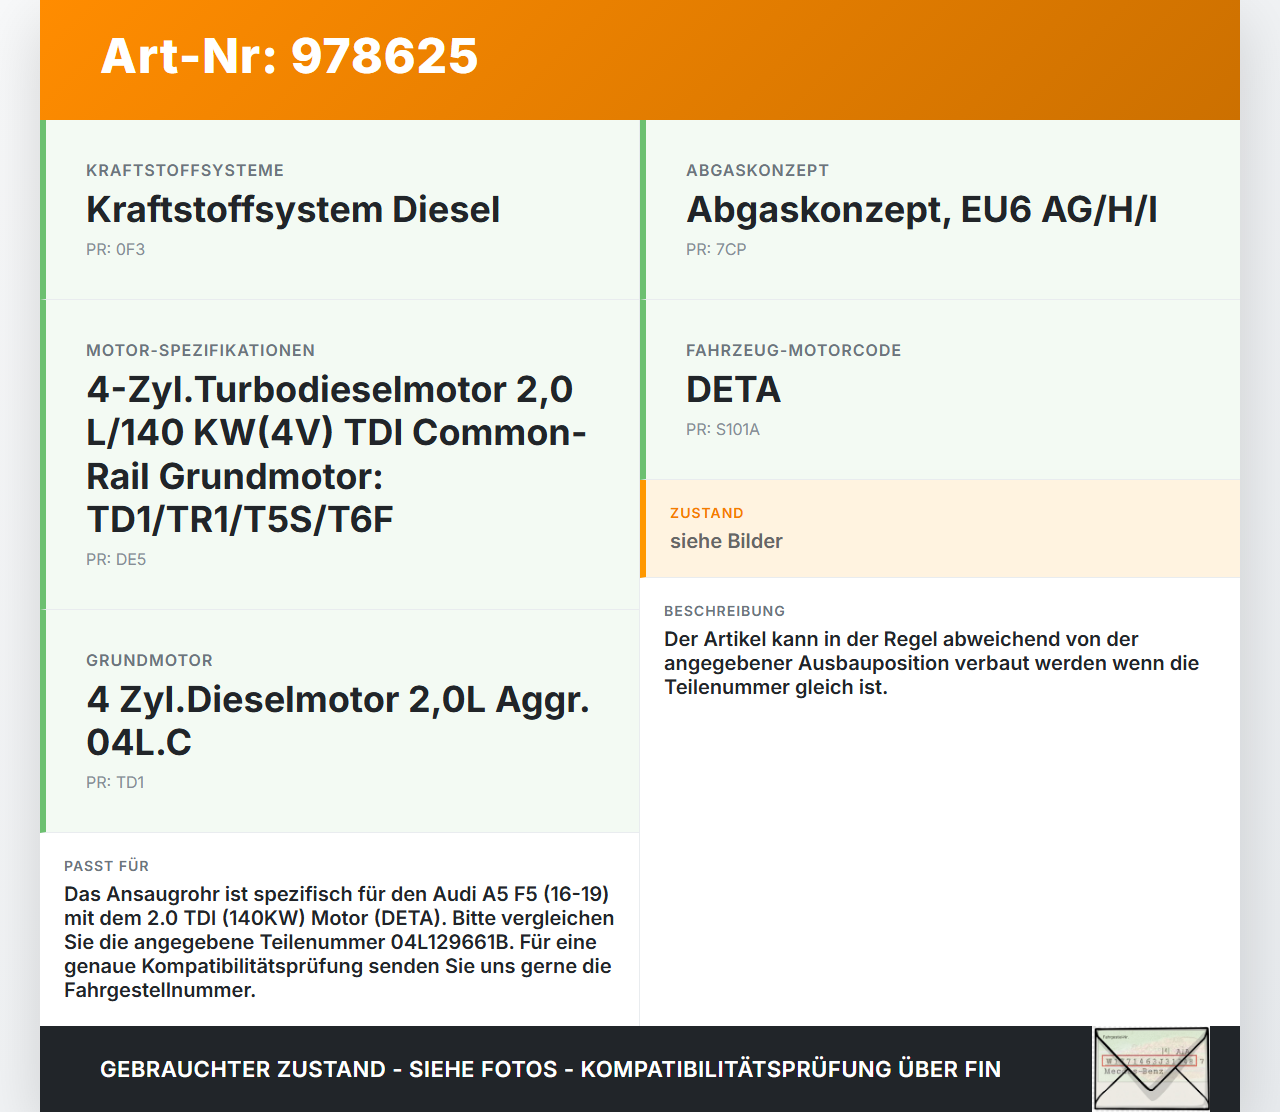The image size is (1280, 1113).
Task: Click the PR: 0F3 code label
Action: 115,249
